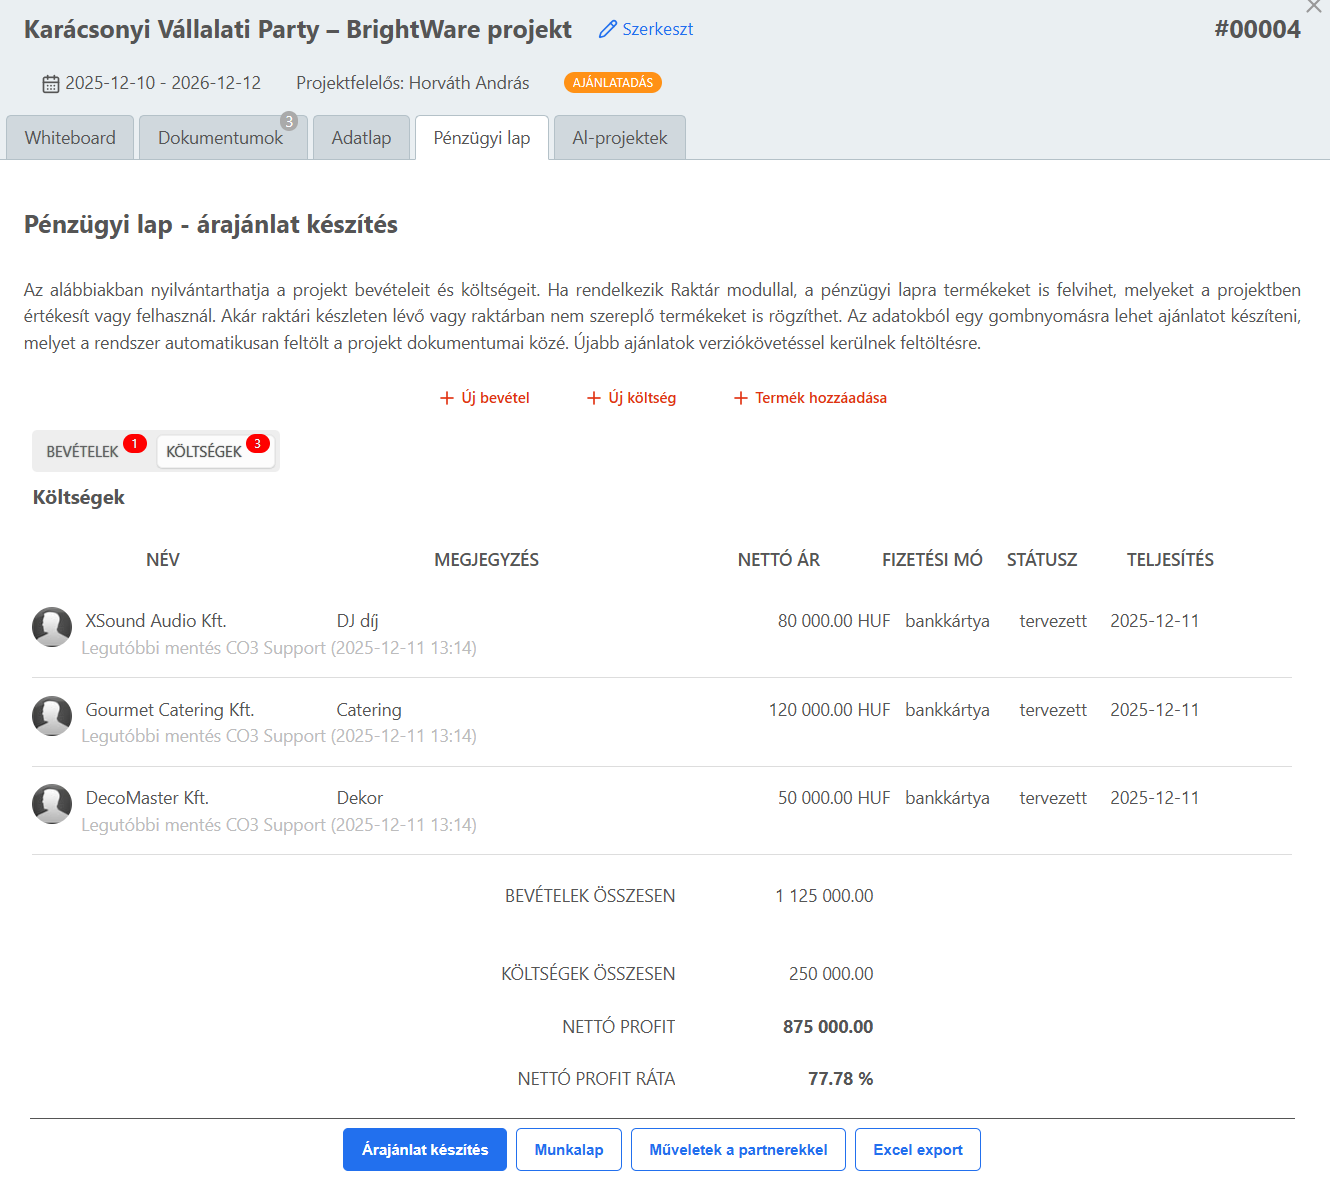Viewport: 1330px width, 1183px height.
Task: Open Műveletek a partnerekkel
Action: (x=738, y=1150)
